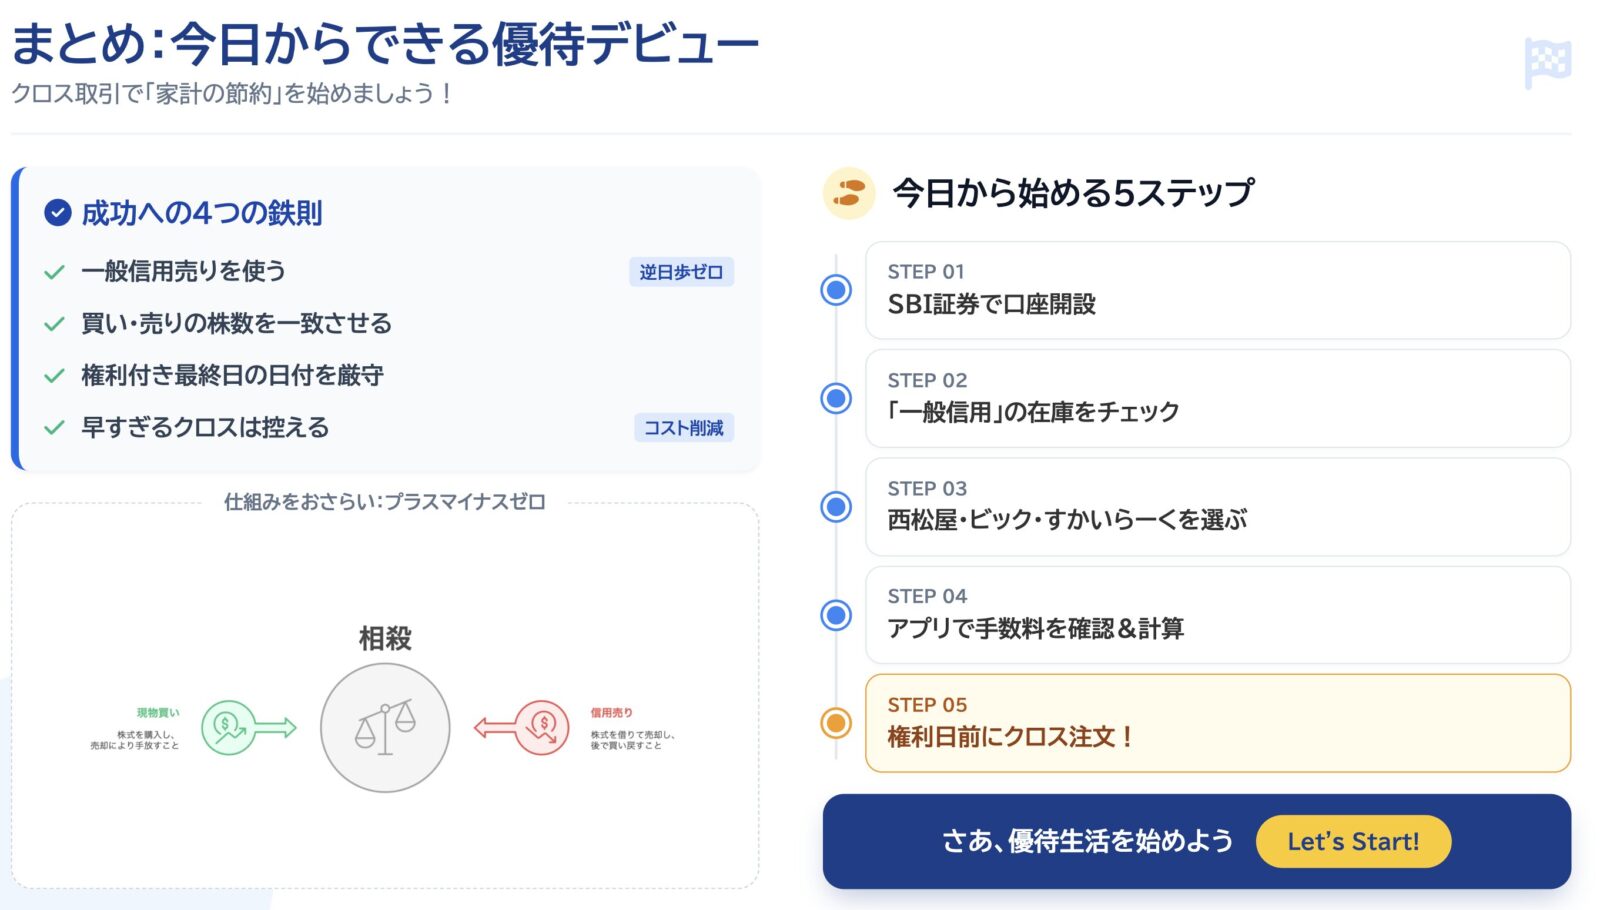Select the orange STEP 05 timeline marker
This screenshot has height=910, width=1600.
pyautogui.click(x=836, y=723)
